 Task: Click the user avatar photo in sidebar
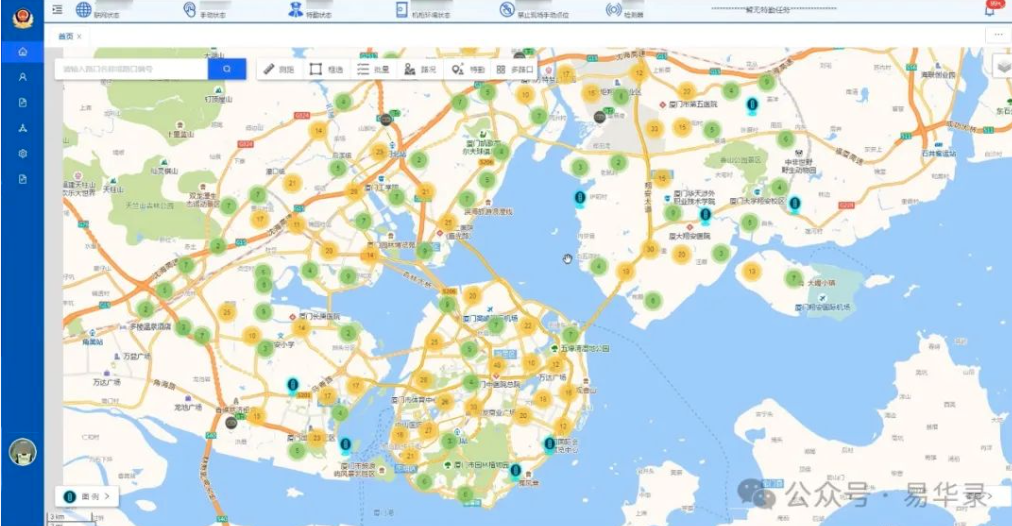pos(23,452)
